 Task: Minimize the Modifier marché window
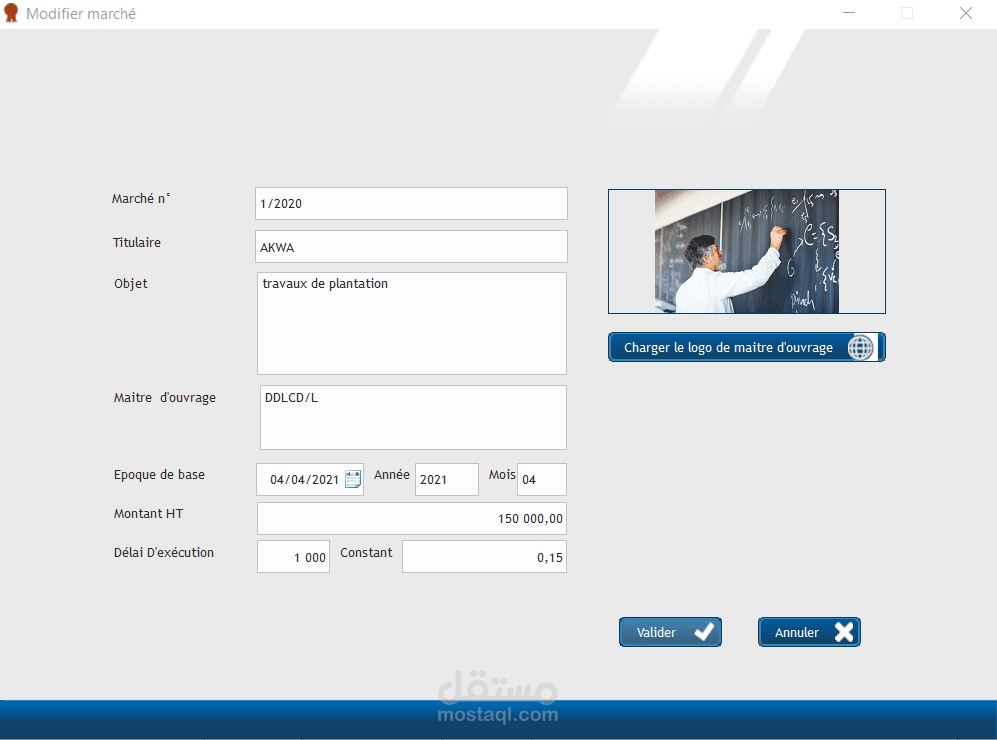tap(849, 13)
